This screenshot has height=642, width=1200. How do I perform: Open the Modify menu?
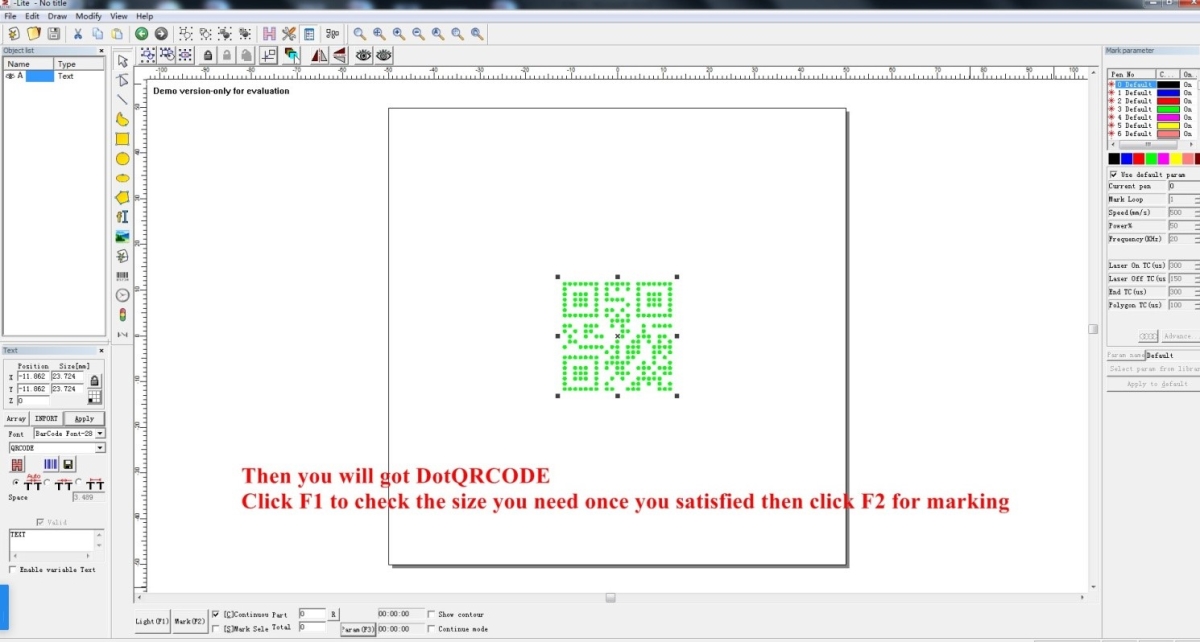point(88,17)
